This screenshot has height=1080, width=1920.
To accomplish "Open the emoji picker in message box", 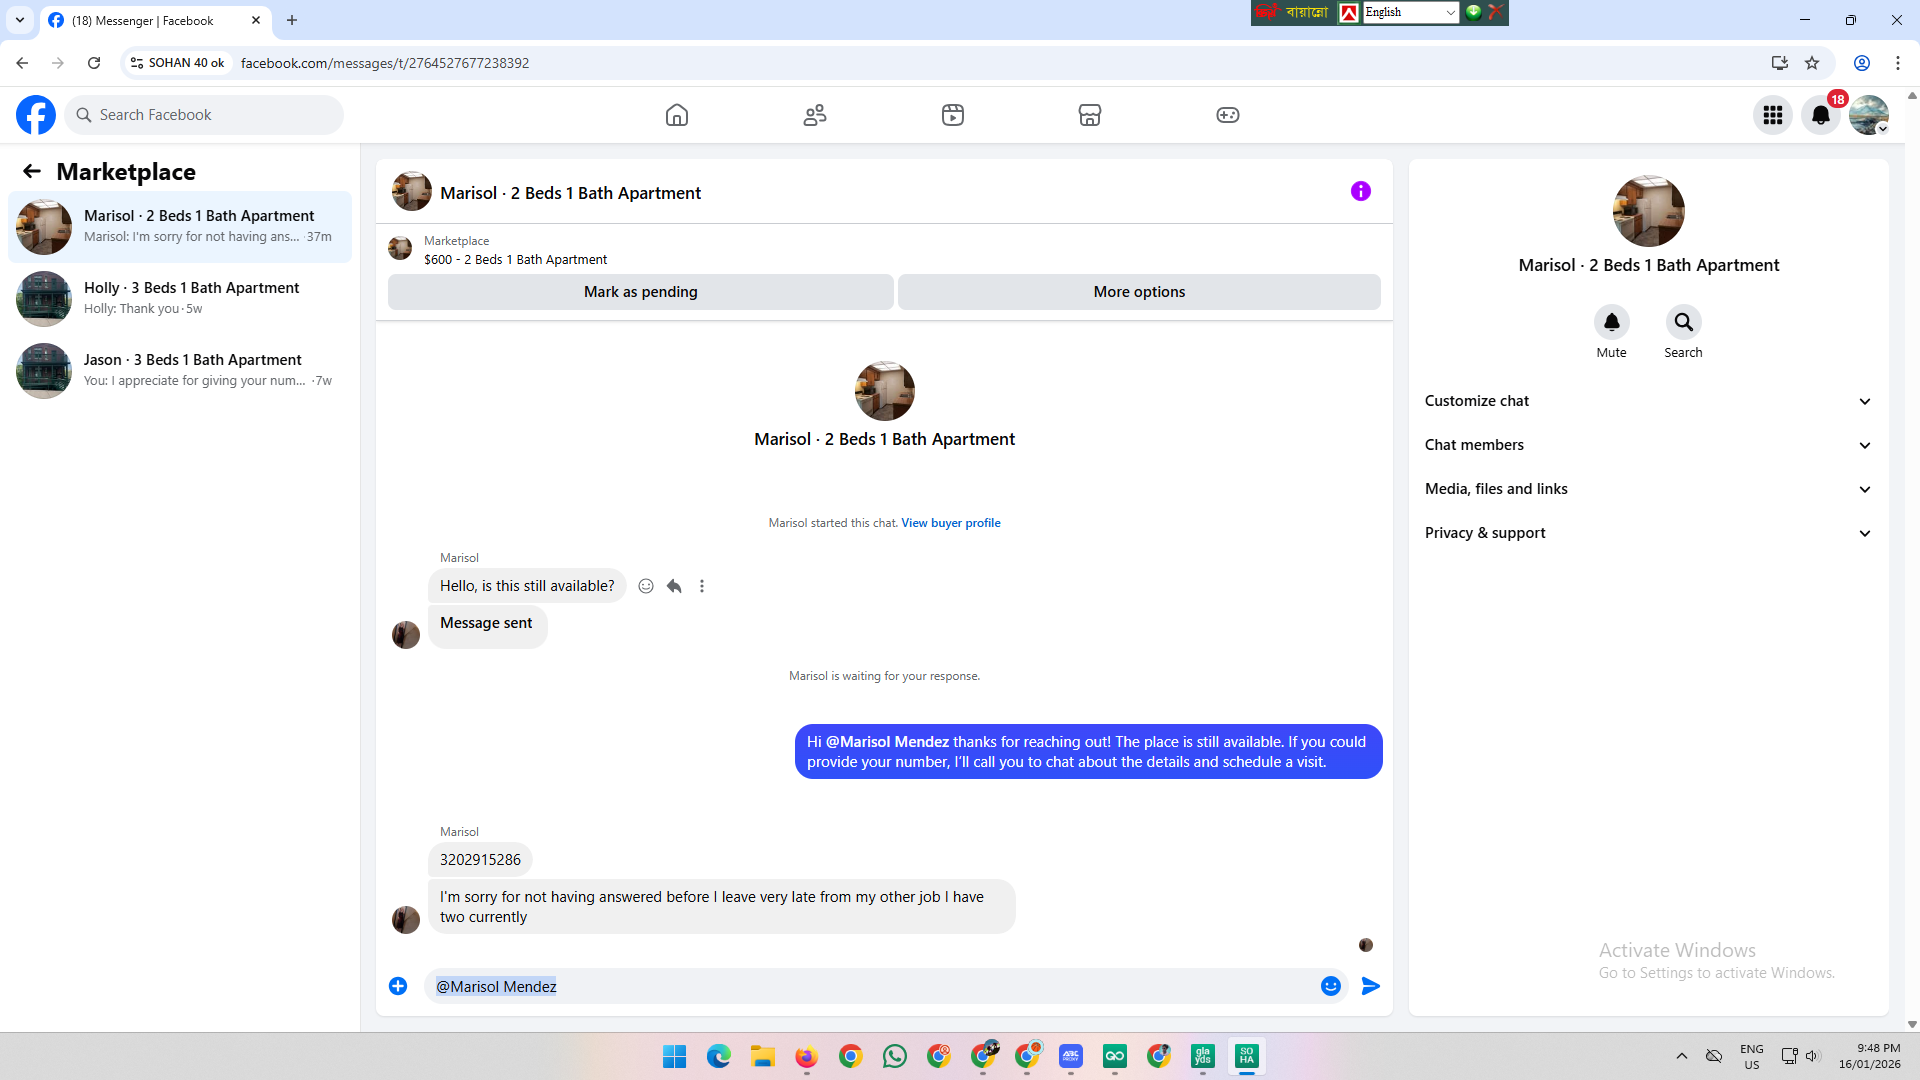I will (1330, 986).
